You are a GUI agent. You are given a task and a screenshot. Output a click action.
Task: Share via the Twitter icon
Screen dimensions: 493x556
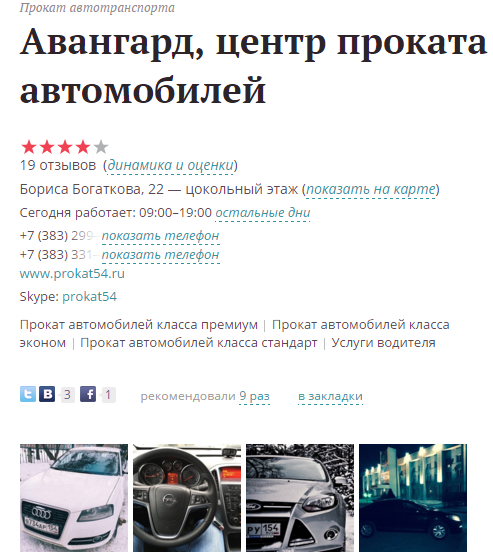click(x=28, y=394)
